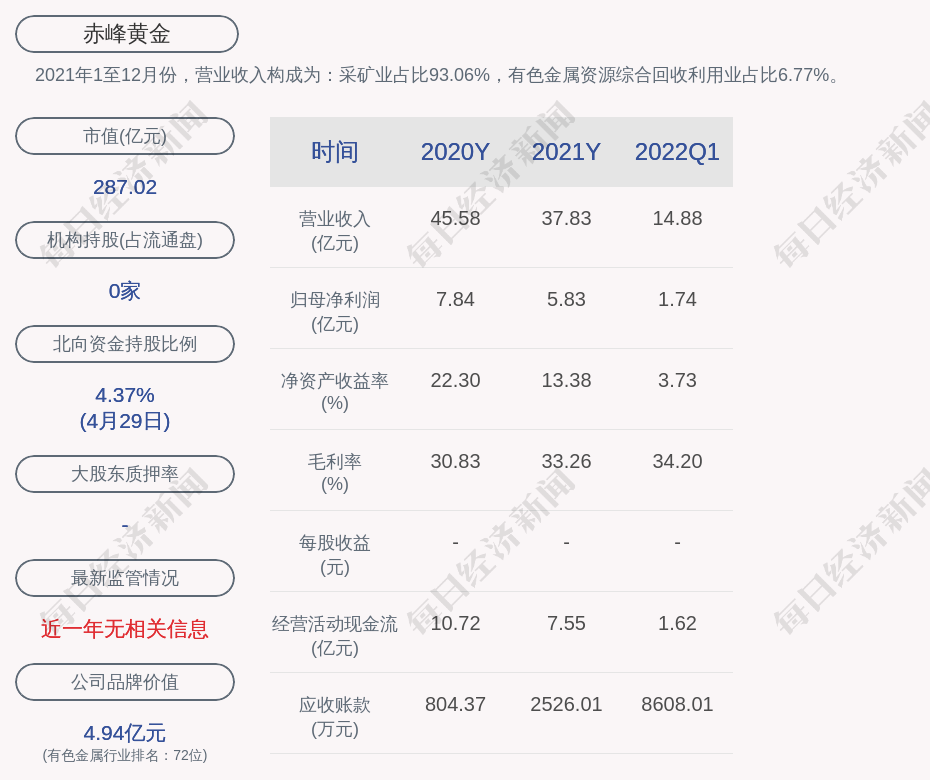This screenshot has height=780, width=930.
Task: Select the 最新监管情况 pill
Action: pyautogui.click(x=125, y=578)
